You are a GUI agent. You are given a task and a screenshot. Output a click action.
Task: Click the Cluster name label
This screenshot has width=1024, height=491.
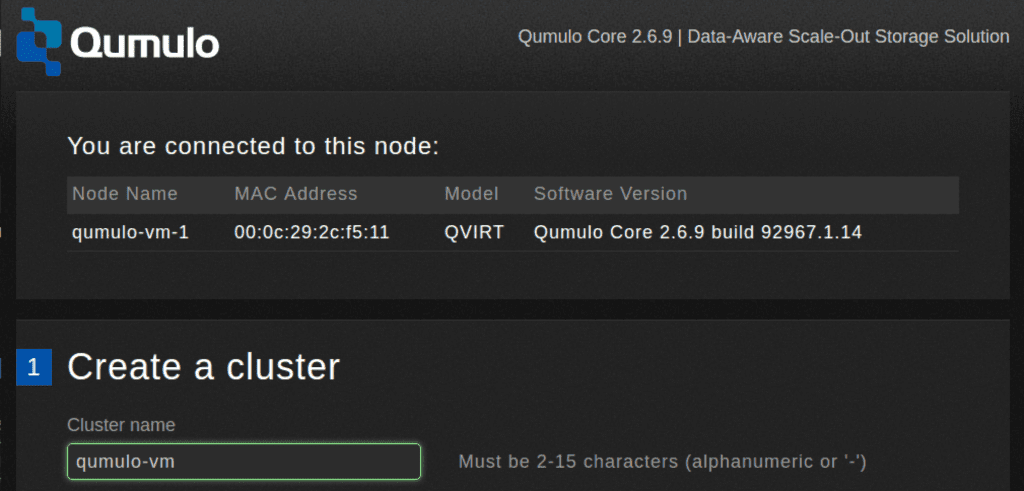[121, 425]
